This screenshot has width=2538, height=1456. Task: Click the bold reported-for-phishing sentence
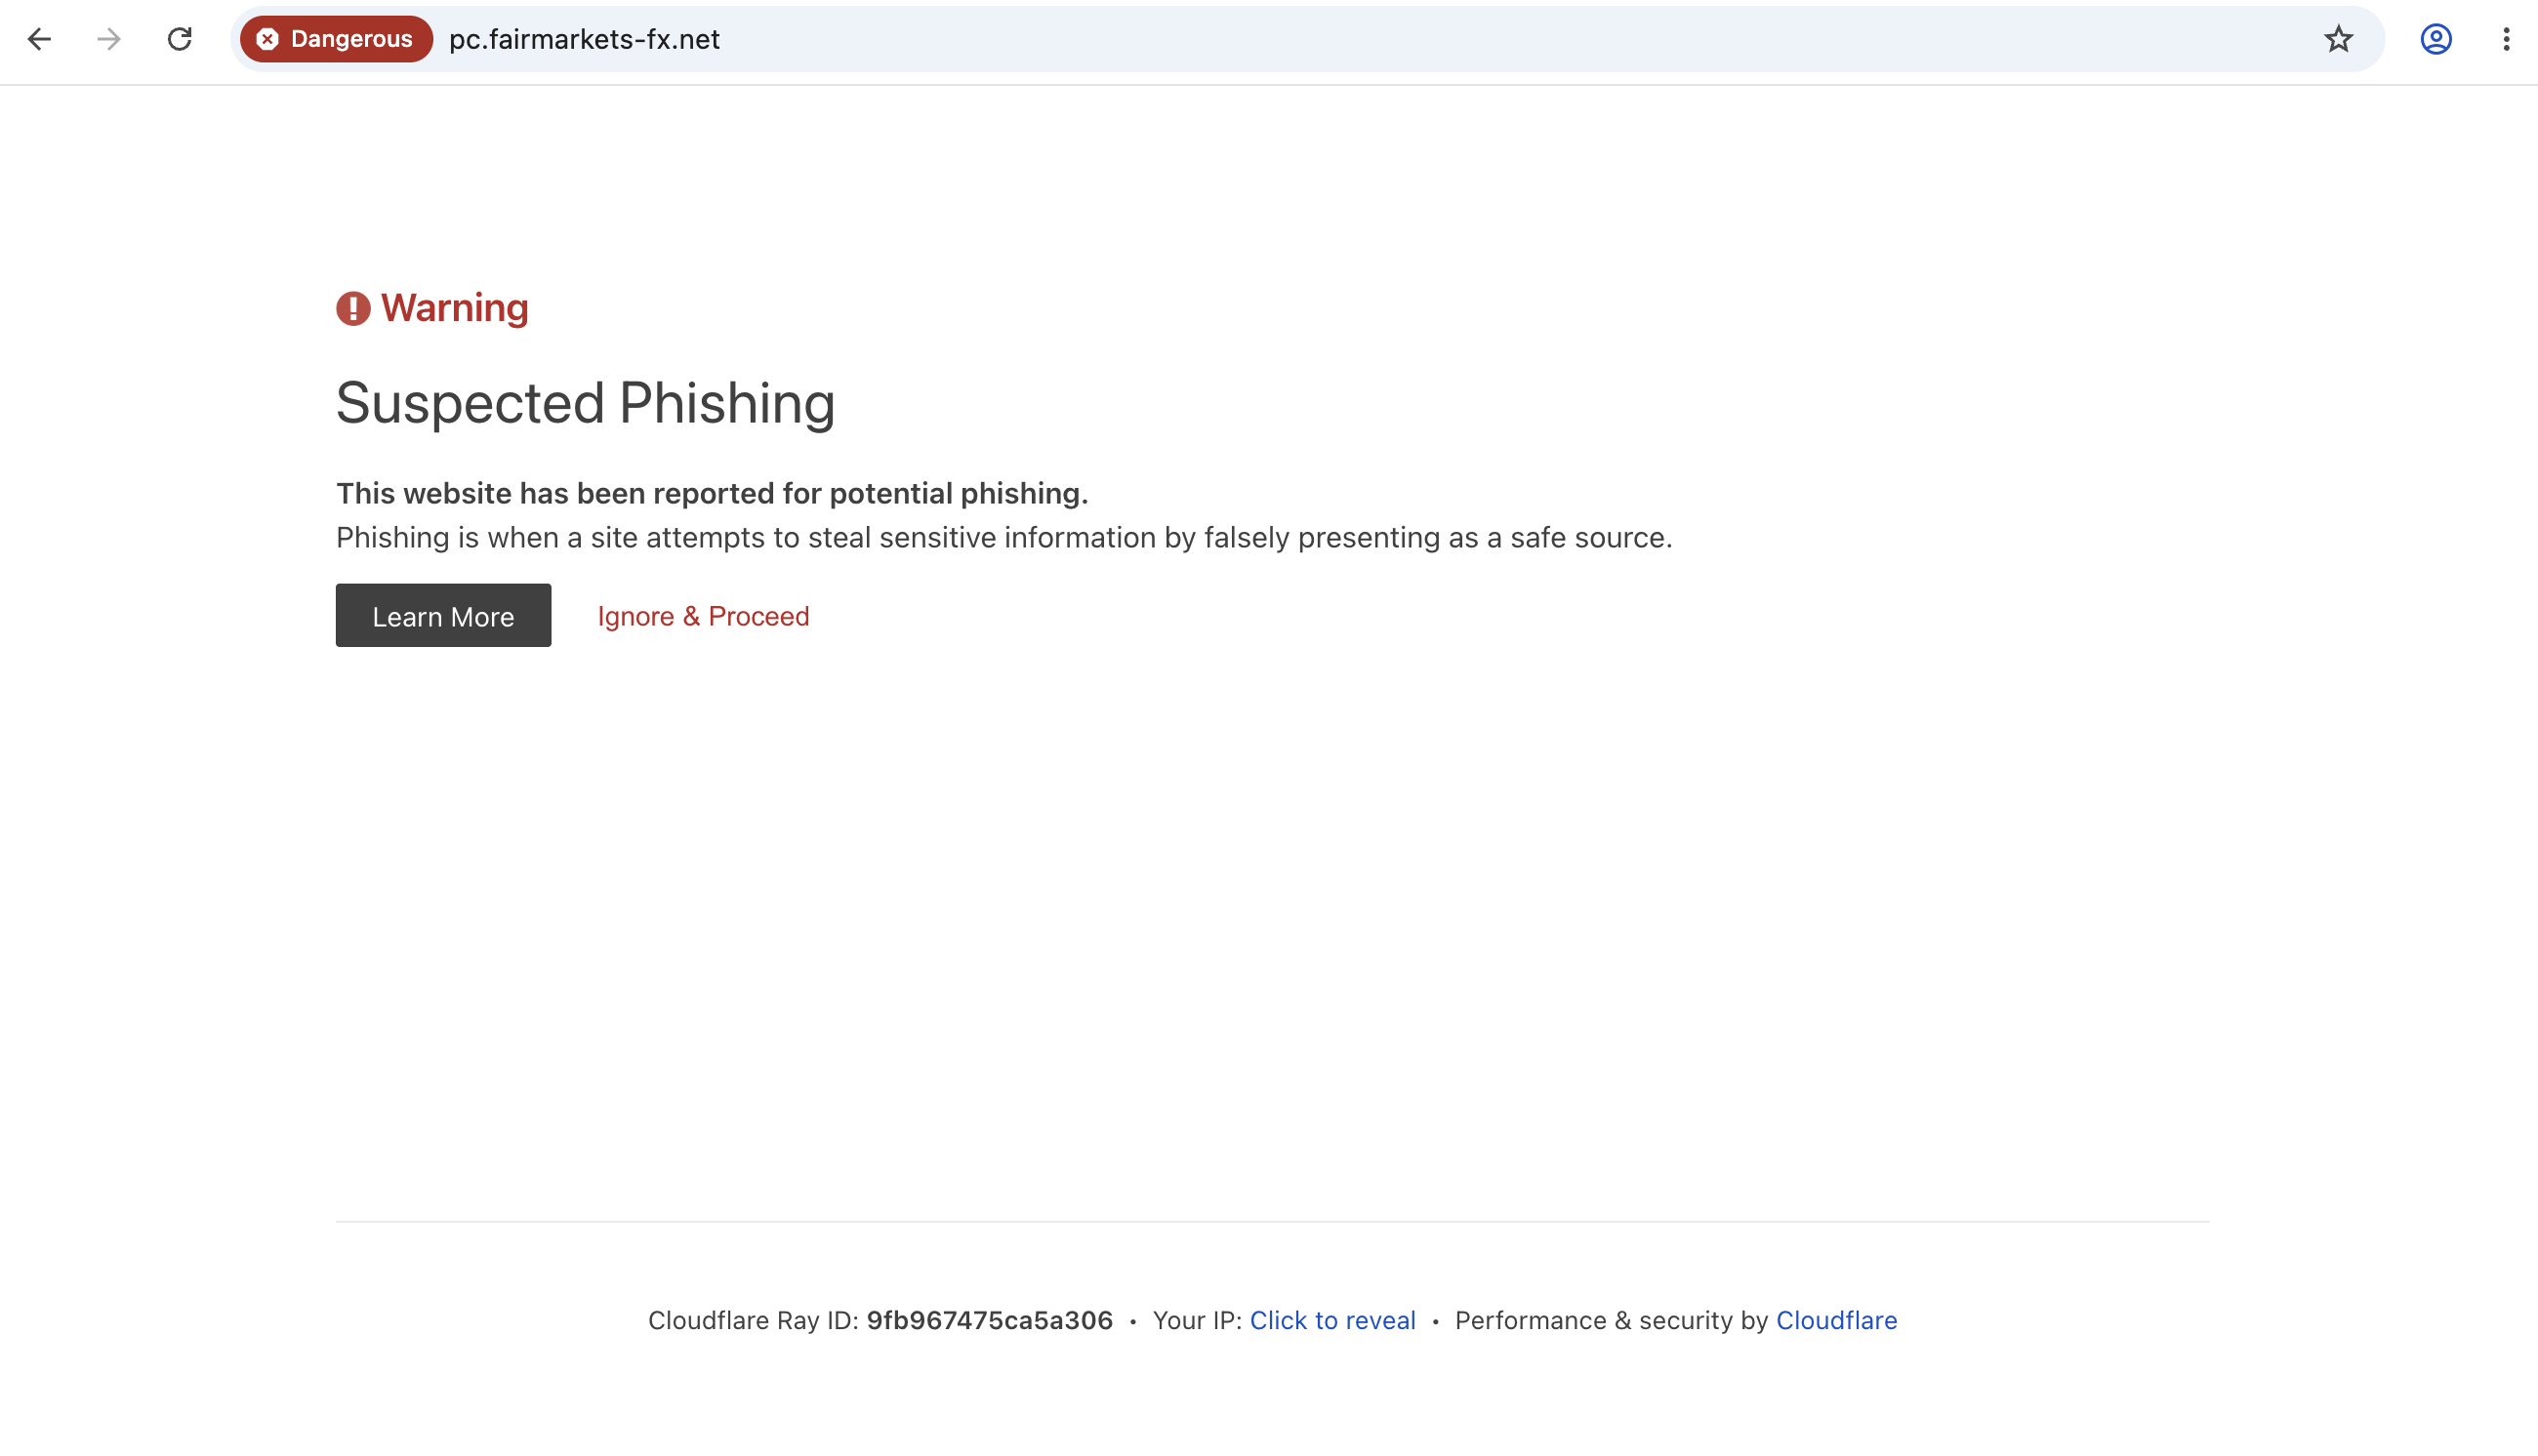pos(712,493)
